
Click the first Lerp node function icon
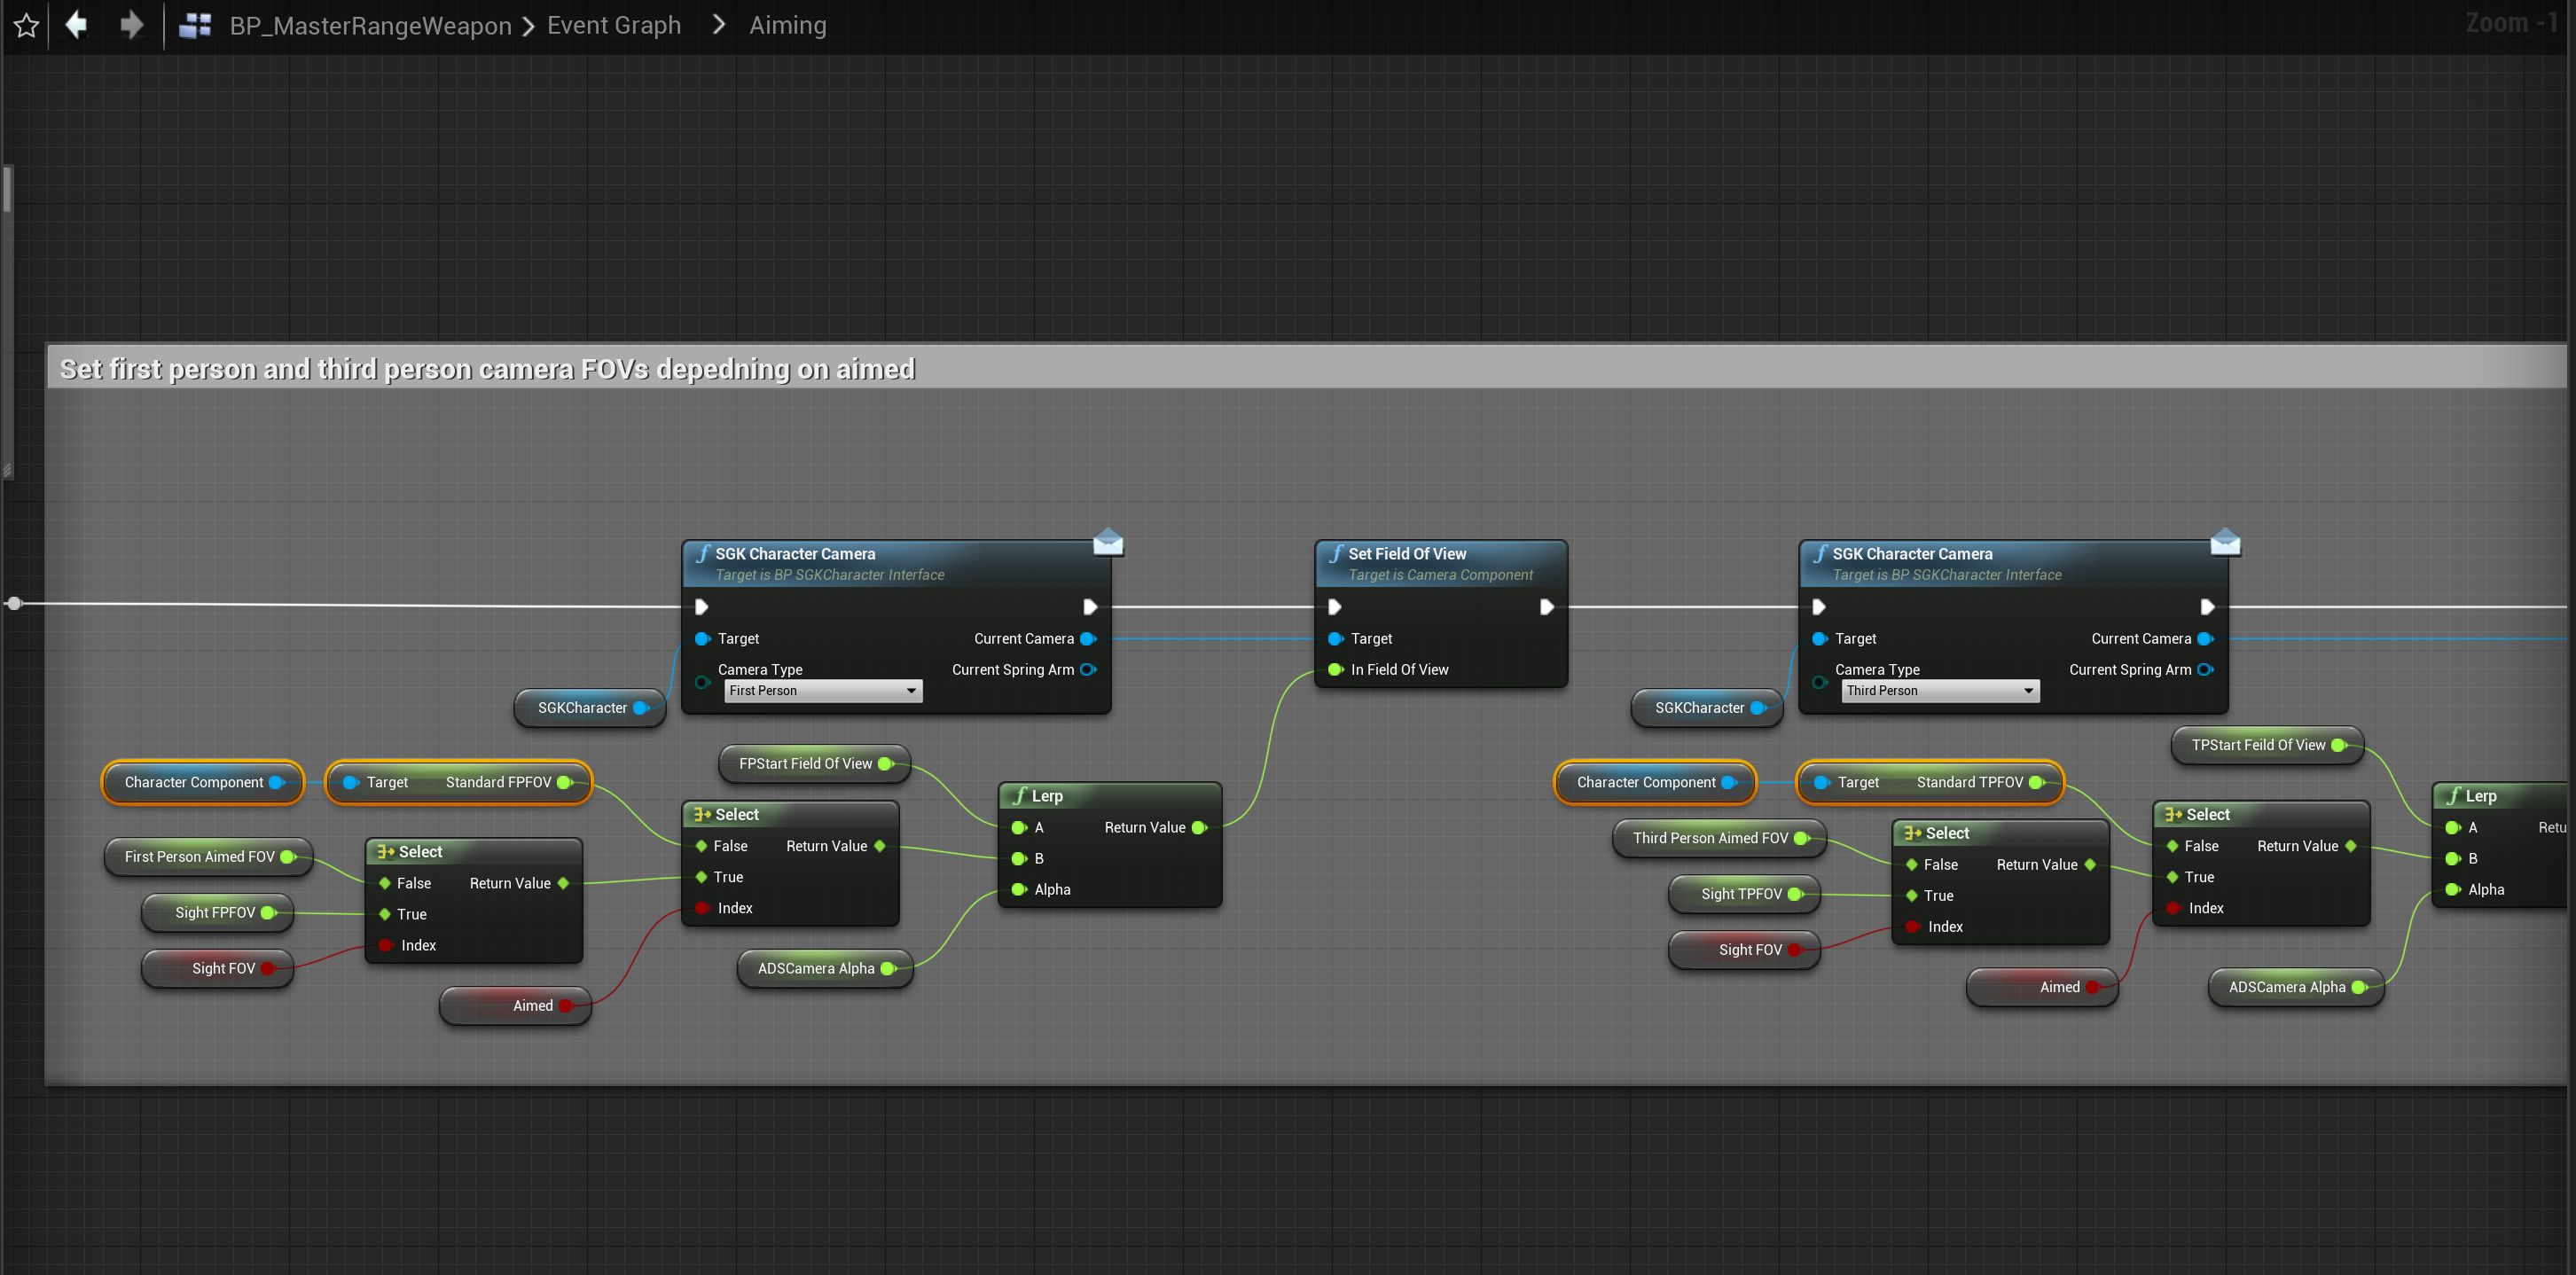(x=1019, y=796)
